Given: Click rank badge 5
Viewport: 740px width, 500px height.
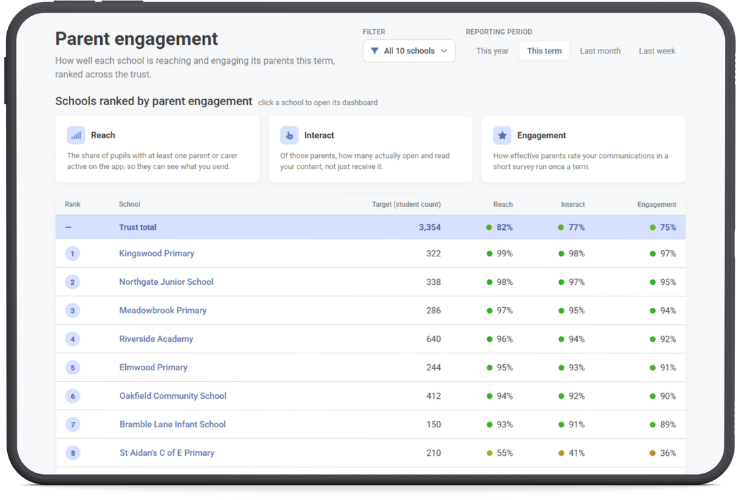Looking at the screenshot, I should click(73, 367).
